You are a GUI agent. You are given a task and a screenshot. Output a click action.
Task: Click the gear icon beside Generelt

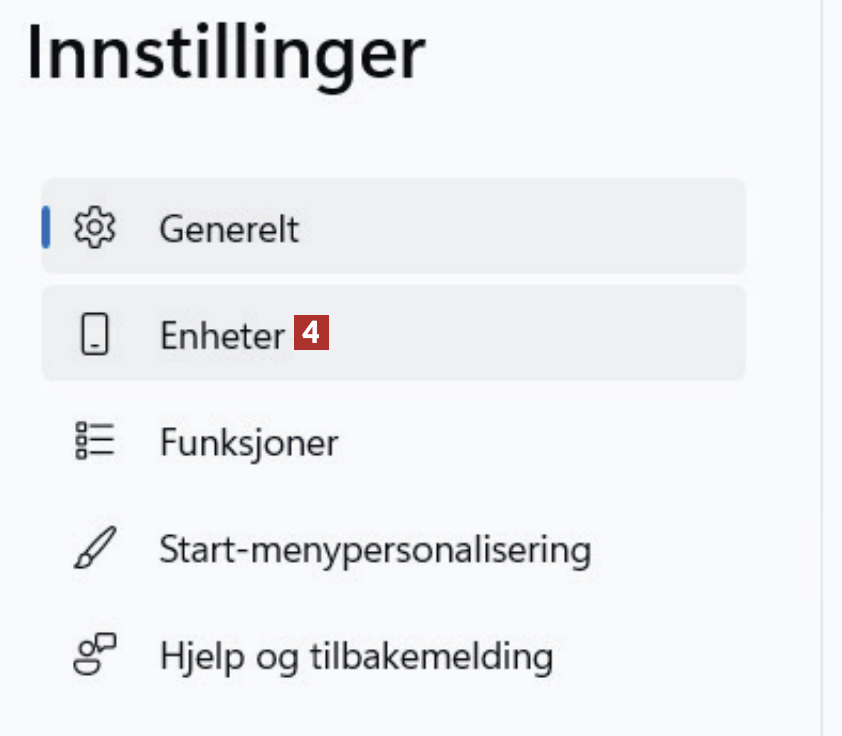click(95, 227)
